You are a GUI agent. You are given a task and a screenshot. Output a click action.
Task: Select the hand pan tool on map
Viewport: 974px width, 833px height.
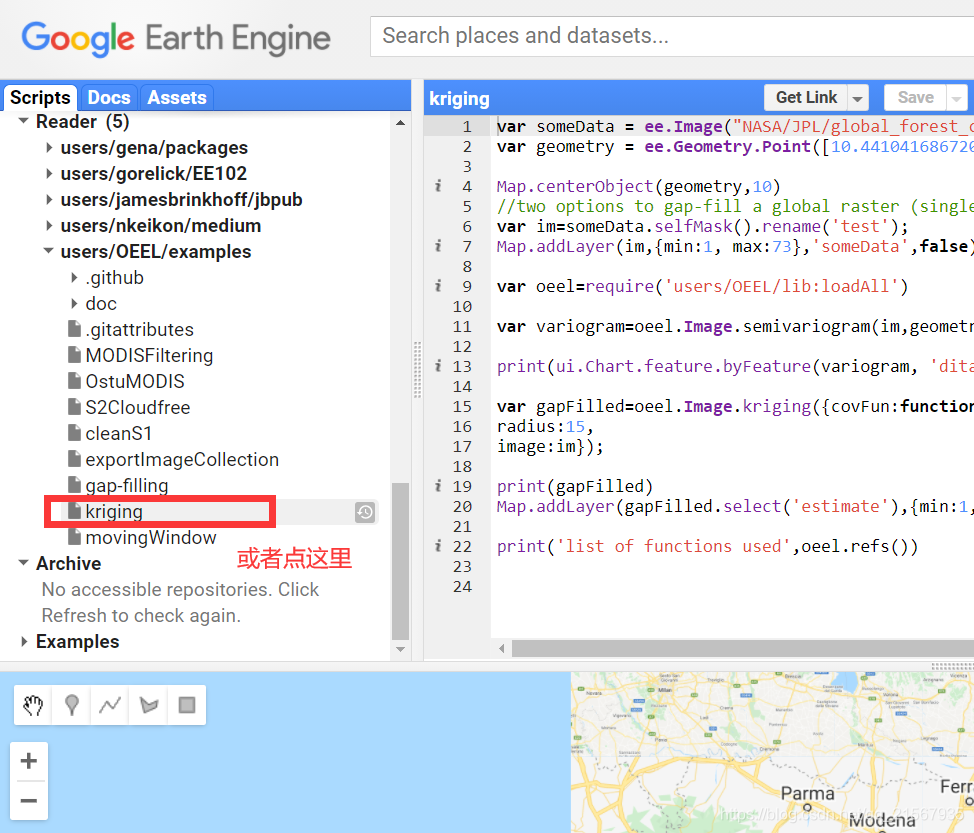[33, 705]
